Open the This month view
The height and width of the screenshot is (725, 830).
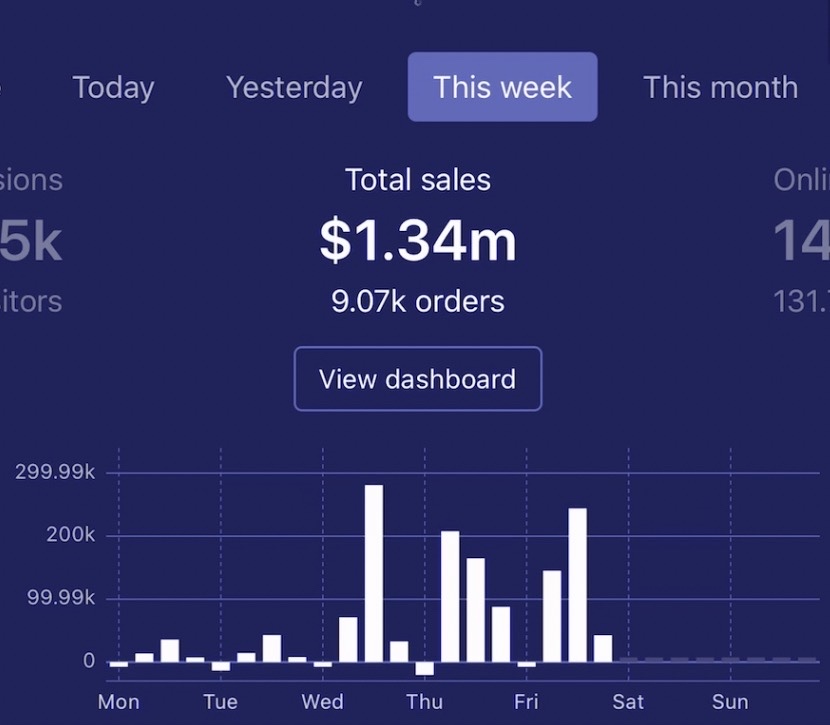pos(719,87)
